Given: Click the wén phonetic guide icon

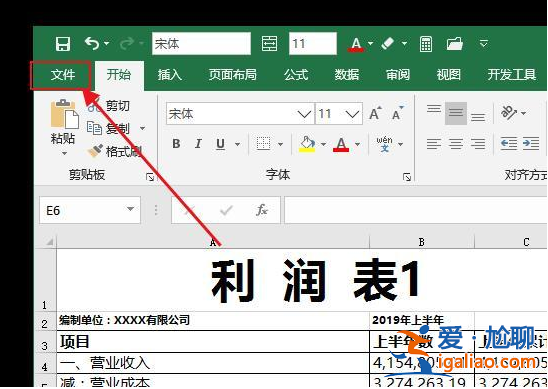Looking at the screenshot, I should click(384, 144).
